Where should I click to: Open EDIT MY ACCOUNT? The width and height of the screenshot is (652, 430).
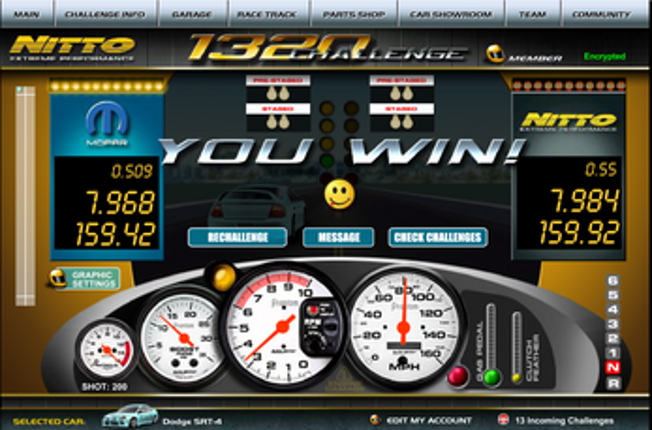pyautogui.click(x=429, y=420)
